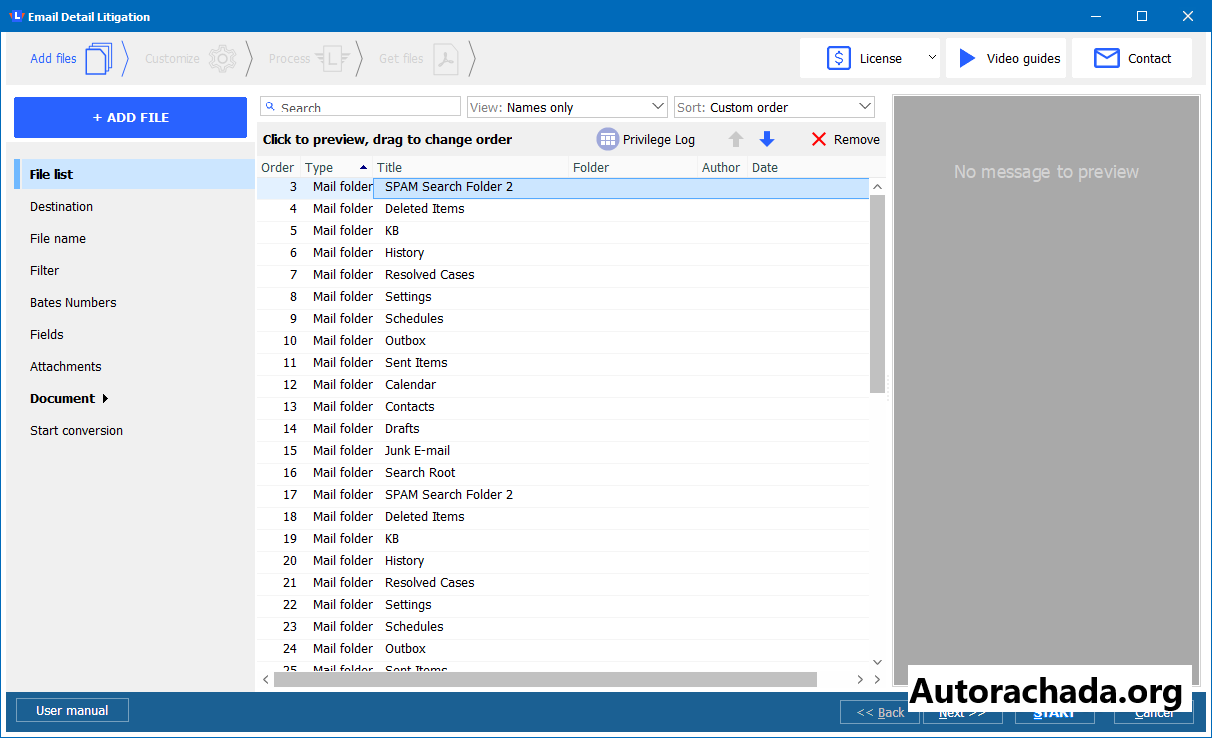Remove the selected file with red X
Image resolution: width=1212 pixels, height=738 pixels.
[x=819, y=140]
